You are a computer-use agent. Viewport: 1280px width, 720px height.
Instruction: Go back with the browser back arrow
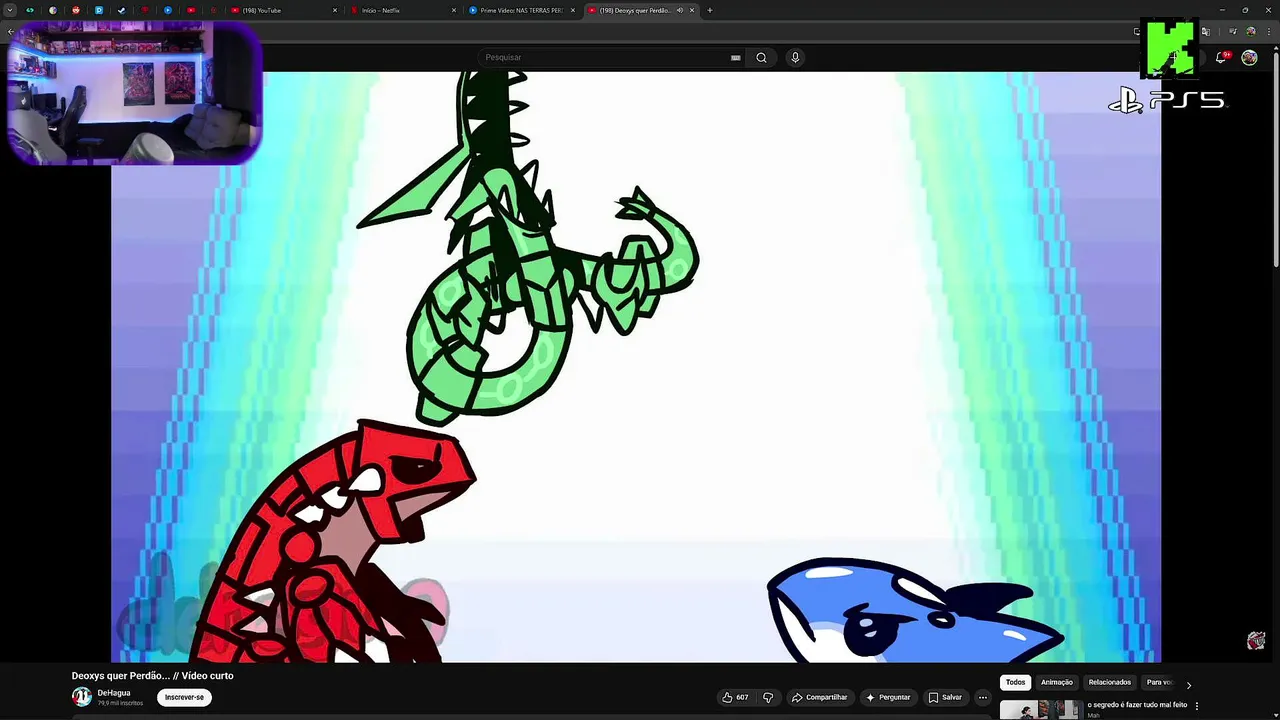pyautogui.click(x=10, y=32)
